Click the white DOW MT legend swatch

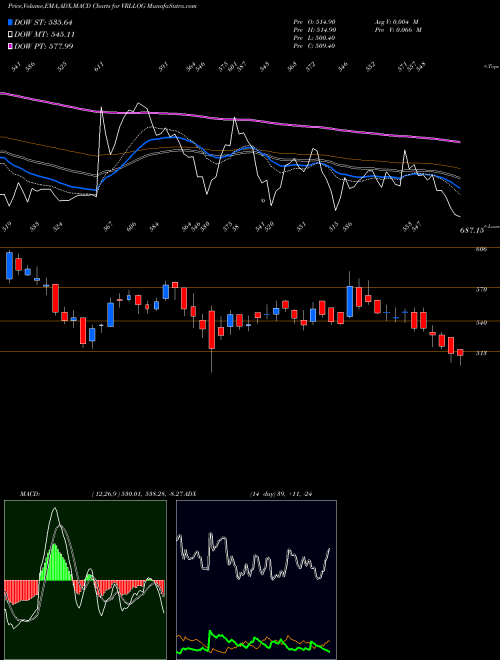point(10,34)
